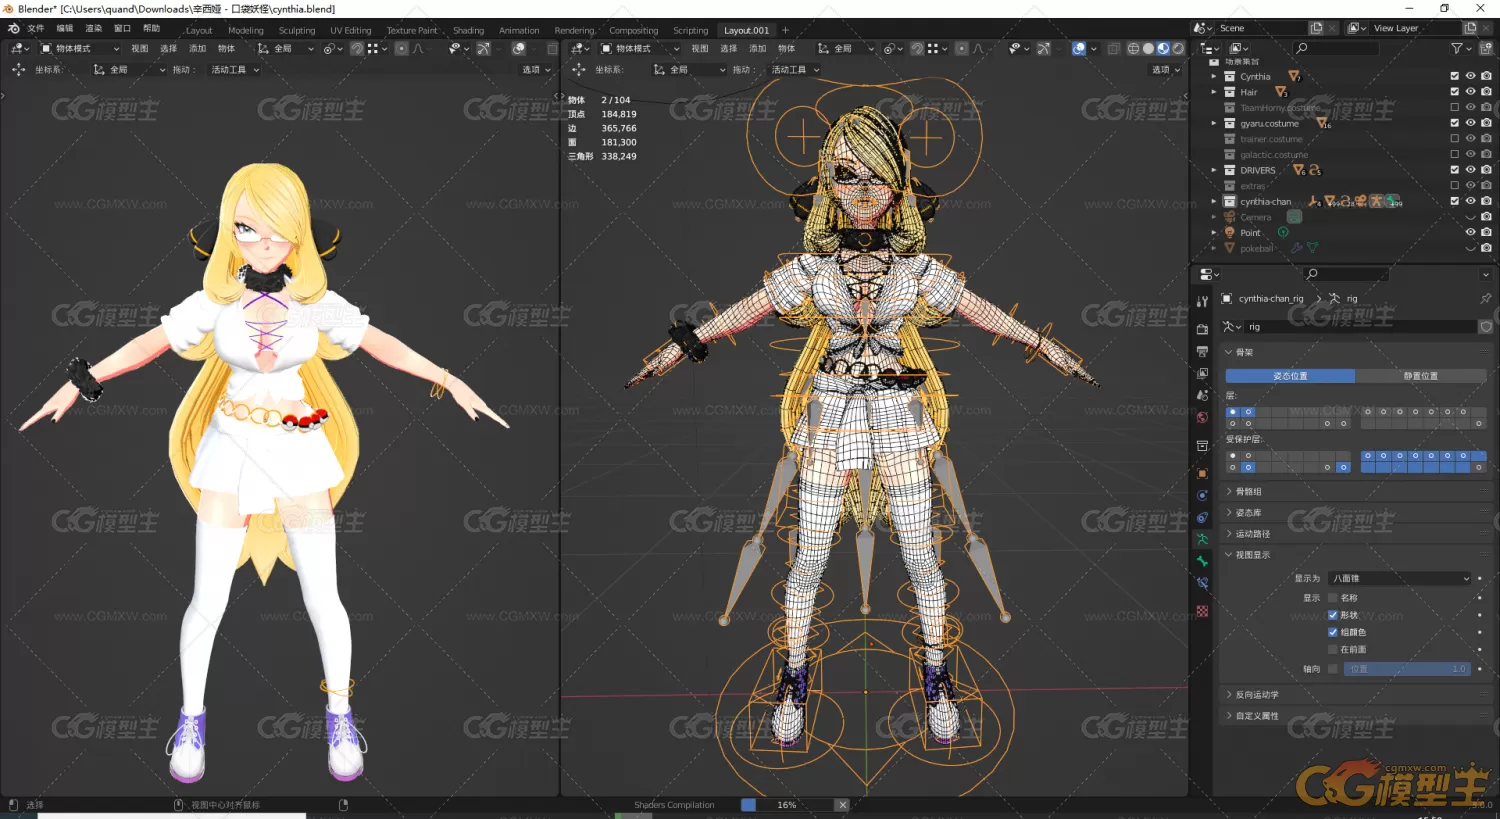Open the Render properties tab
1500x819 pixels.
tap(1202, 328)
